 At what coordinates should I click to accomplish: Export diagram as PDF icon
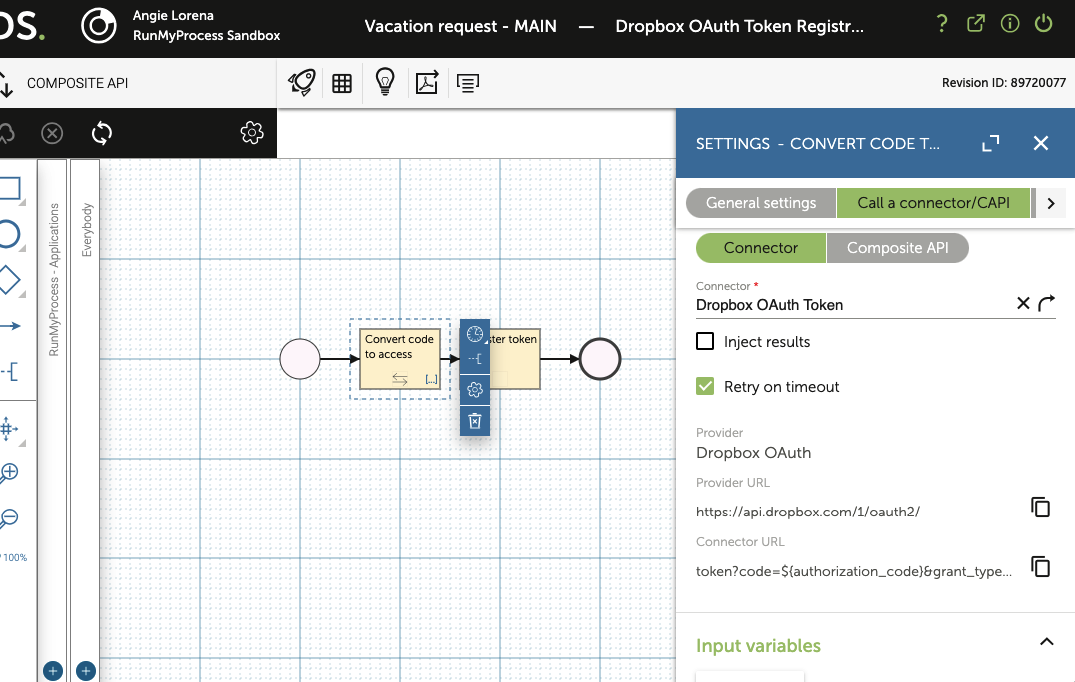click(x=426, y=83)
